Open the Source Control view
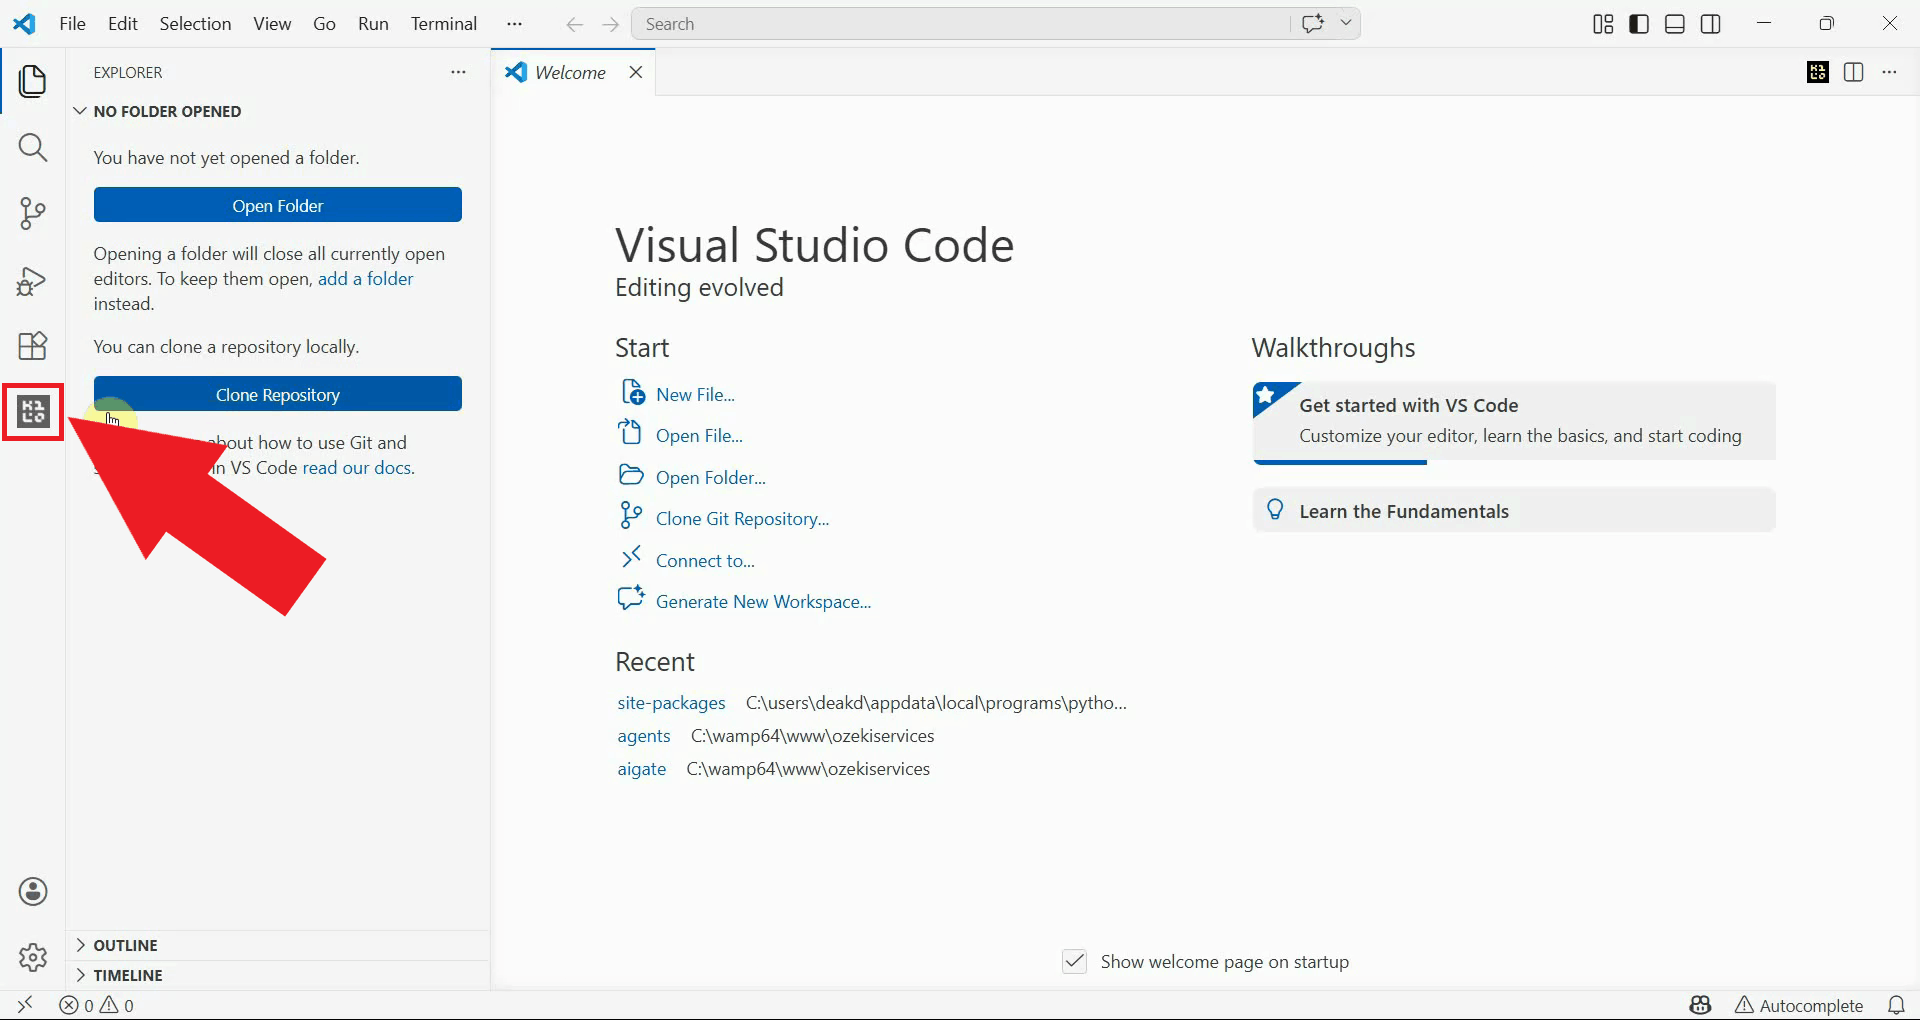 [x=33, y=213]
